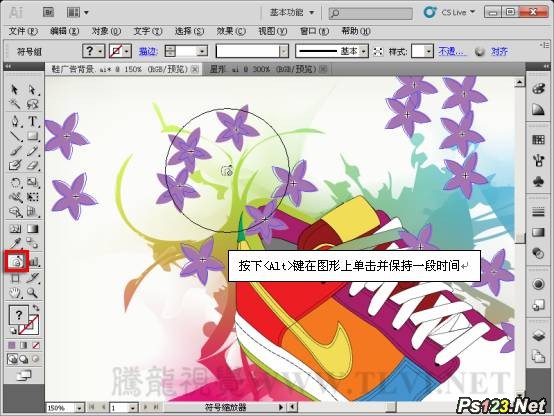Click the search field in title bar
Image resolution: width=554 pixels, height=416 pixels.
tap(370, 13)
